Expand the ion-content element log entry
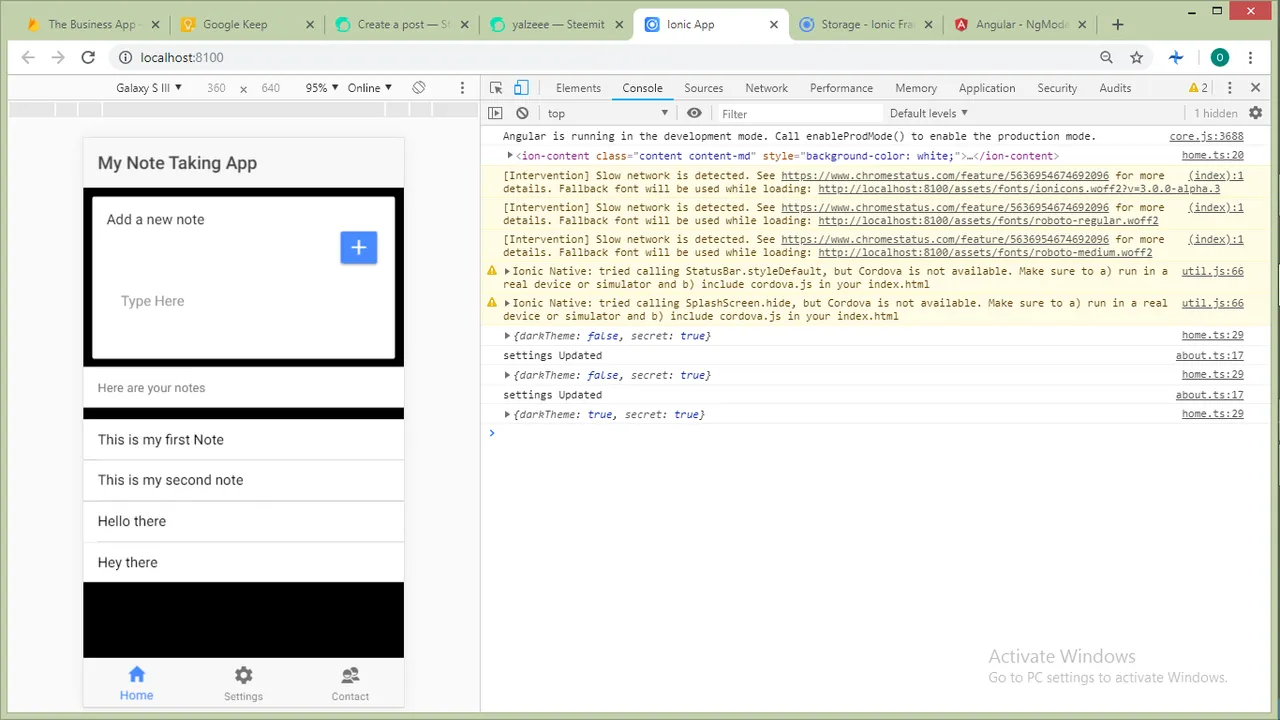 pyautogui.click(x=510, y=156)
